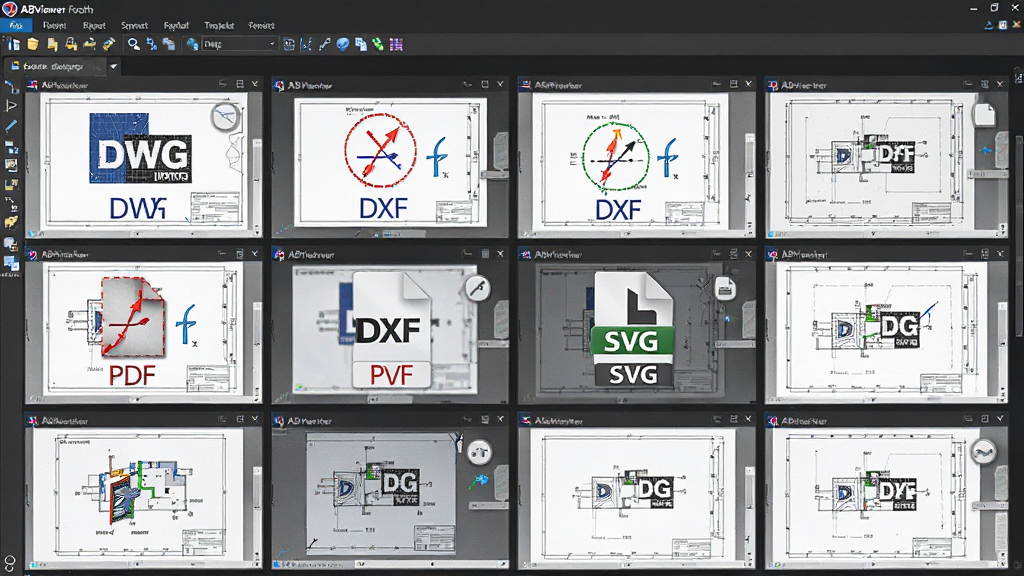
Task: Click the ABViewer logo in title bar
Action: [9, 8]
